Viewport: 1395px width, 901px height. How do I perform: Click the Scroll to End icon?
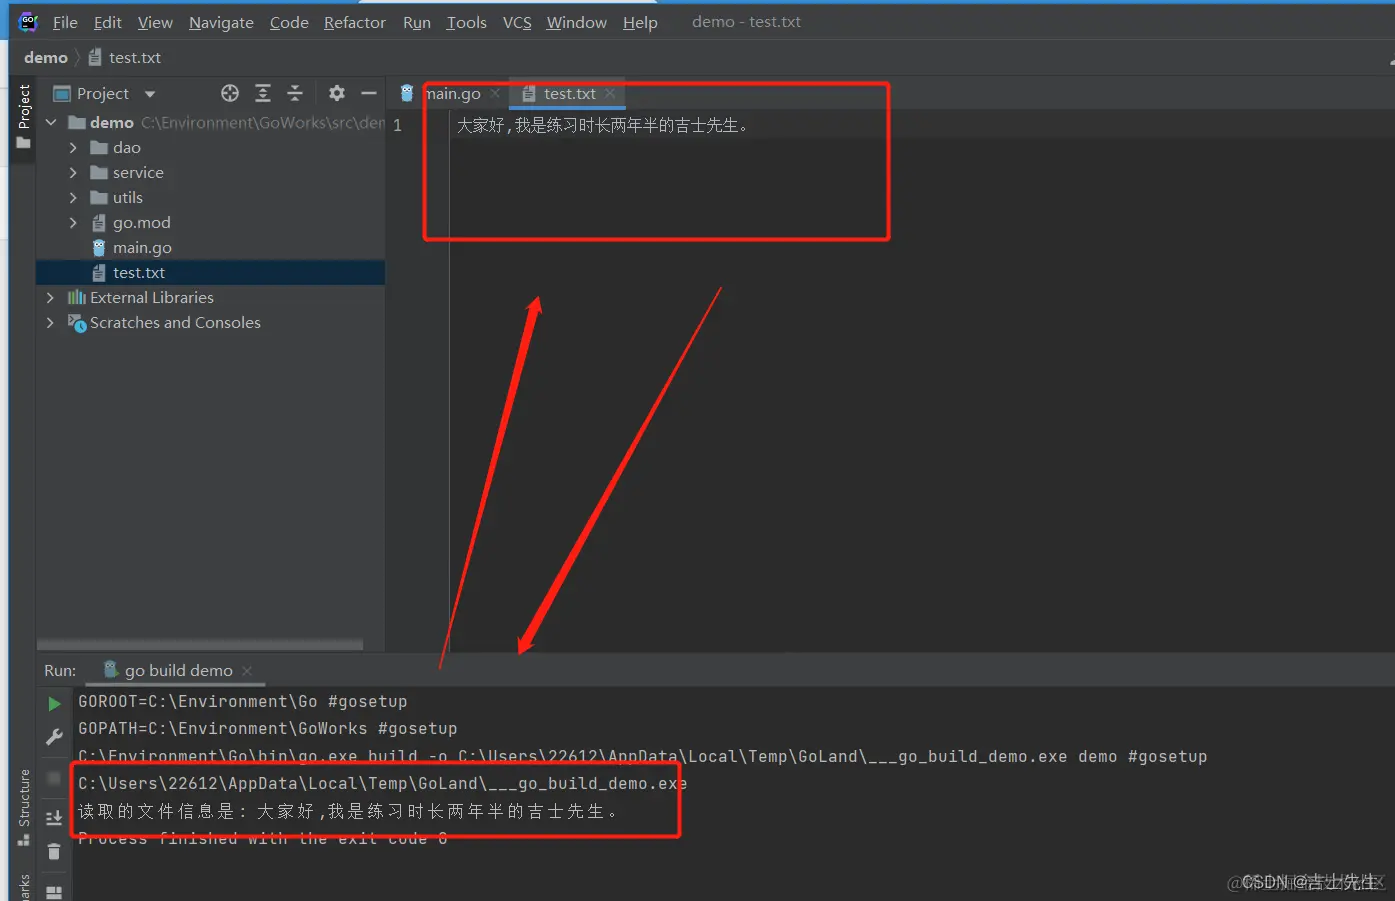click(54, 818)
